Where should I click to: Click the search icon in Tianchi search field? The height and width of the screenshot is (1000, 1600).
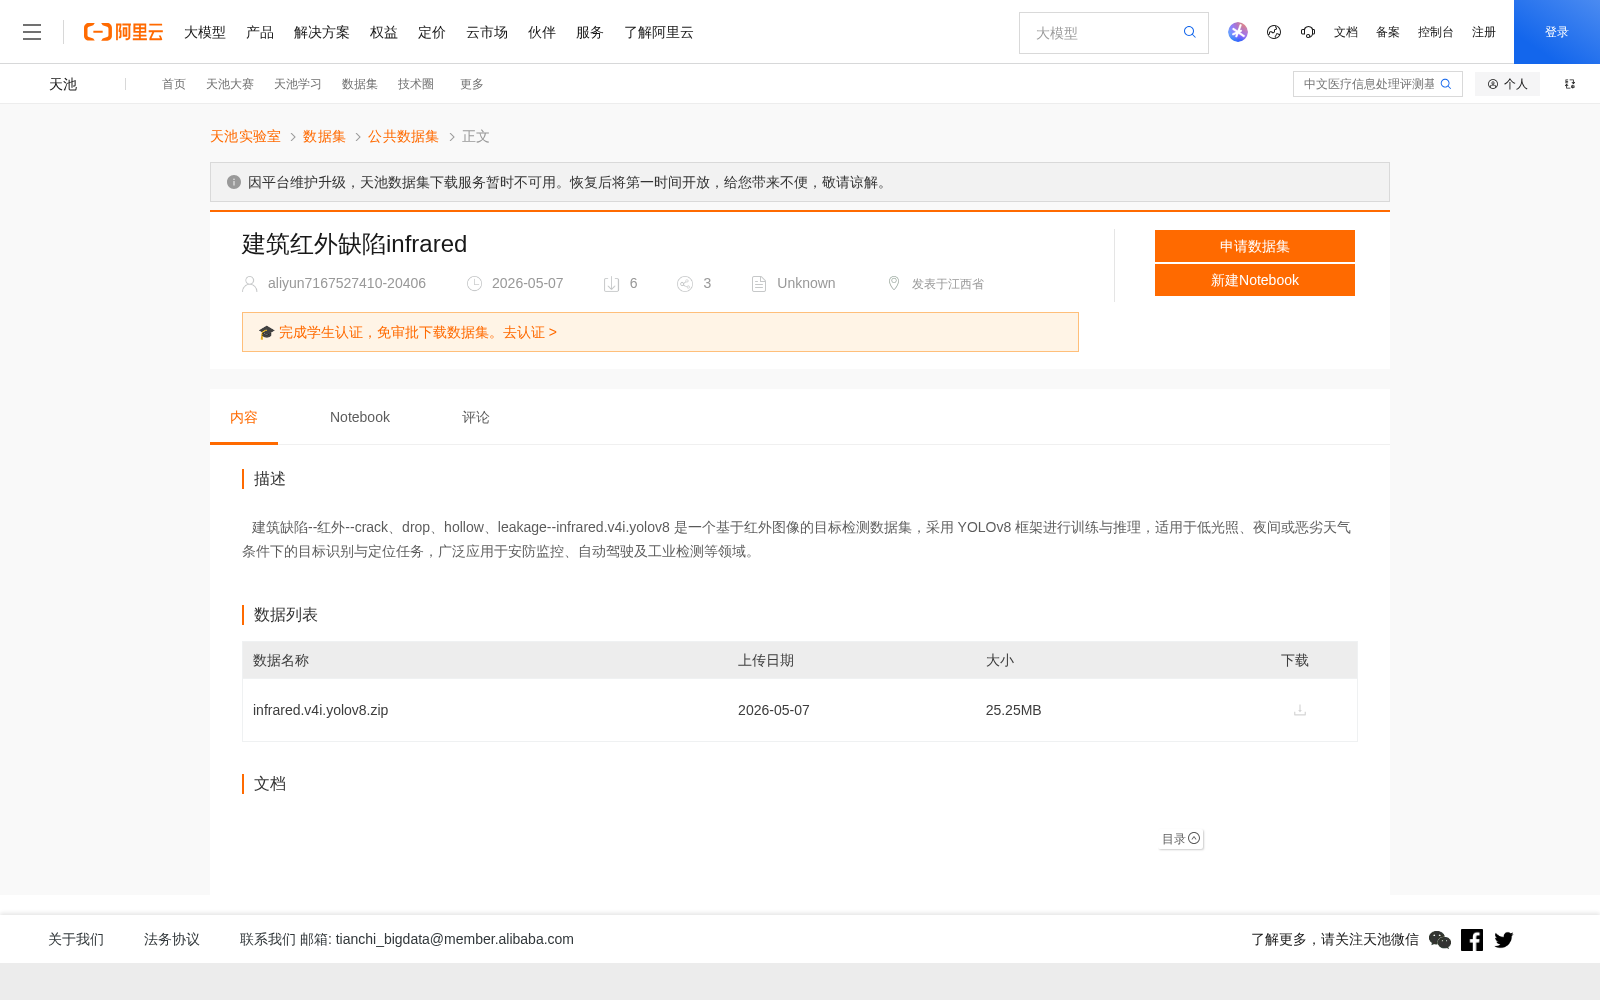(1446, 84)
